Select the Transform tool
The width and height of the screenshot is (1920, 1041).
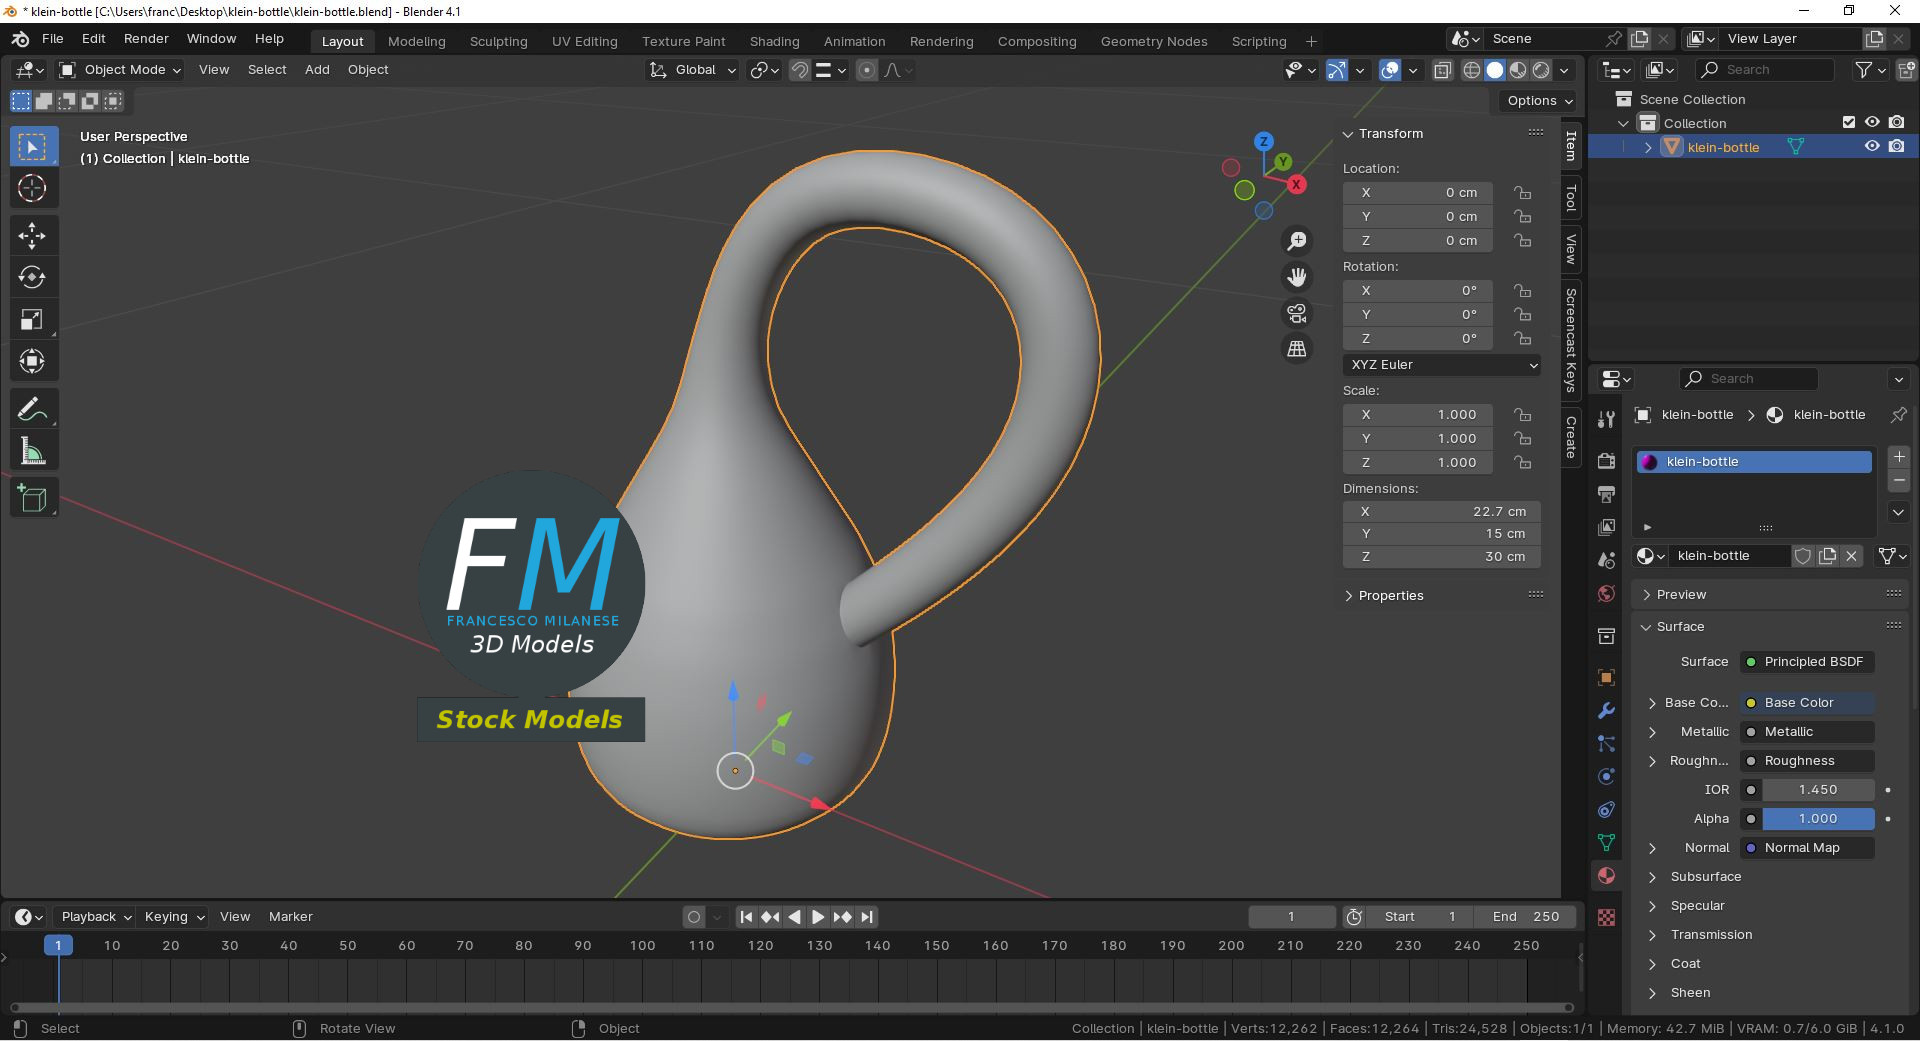click(x=32, y=361)
